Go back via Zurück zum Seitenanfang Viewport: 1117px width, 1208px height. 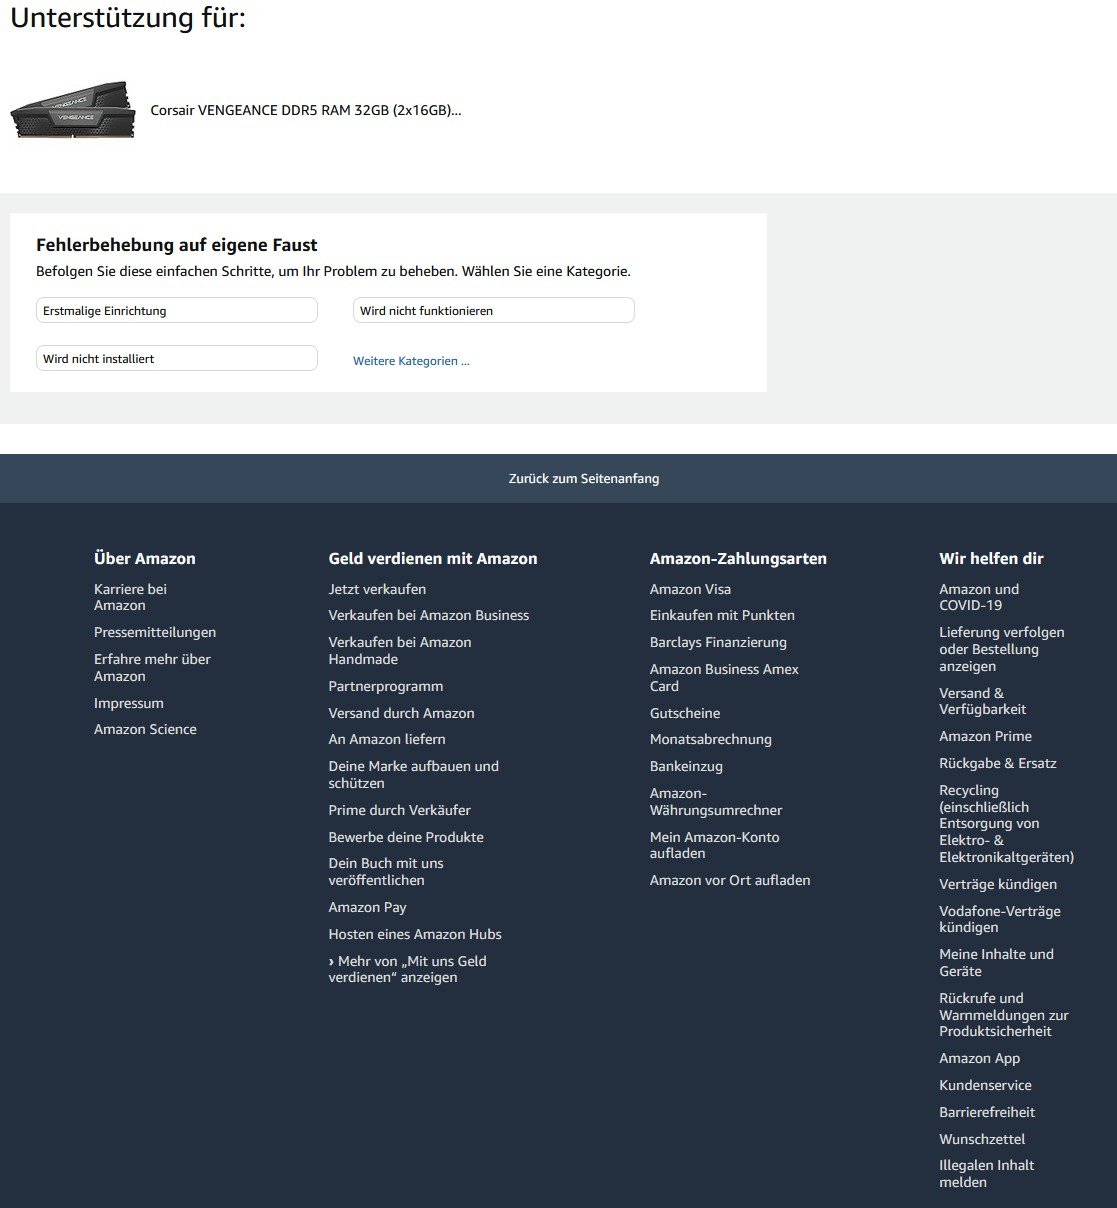tap(584, 479)
